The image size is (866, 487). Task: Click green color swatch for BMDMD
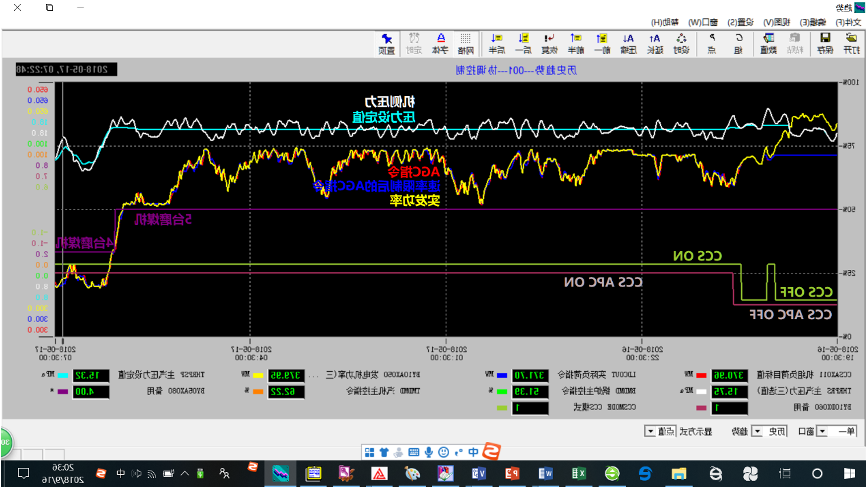coord(502,391)
